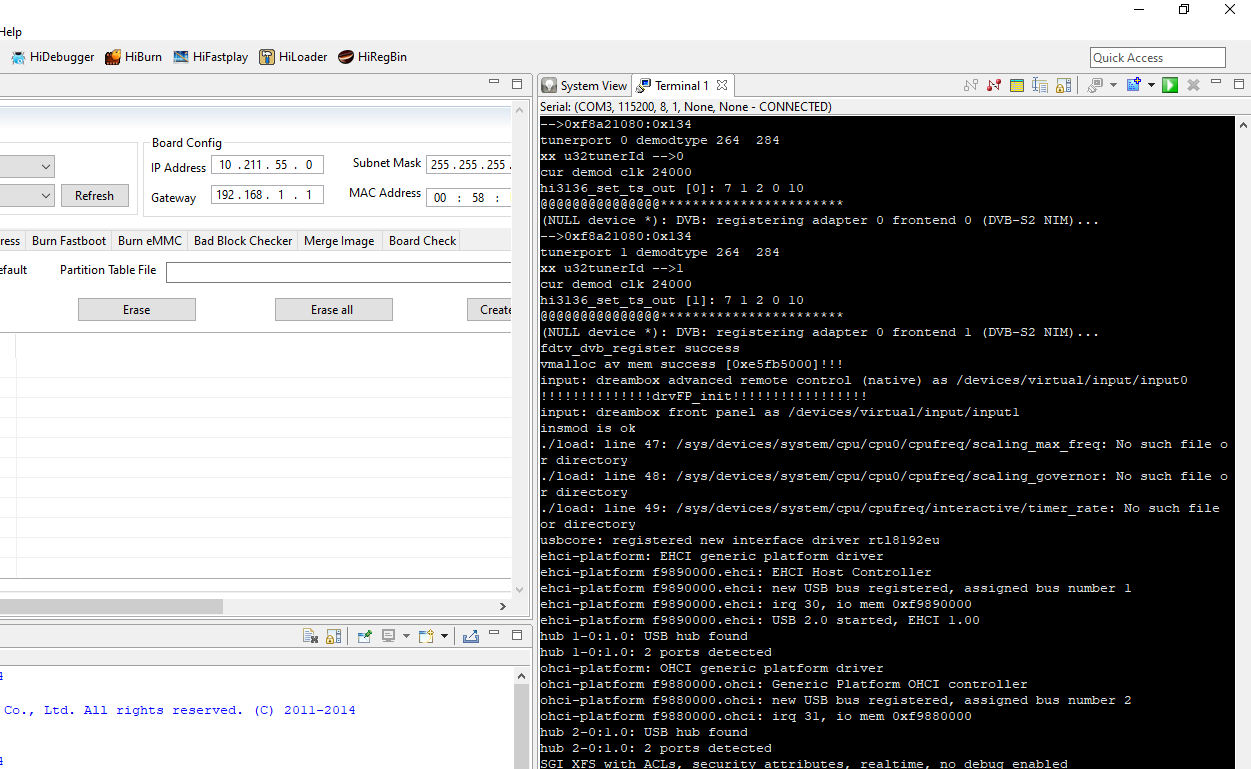Screen dimensions: 1251x769
Task: Clear the console output in the bottom panel
Action: (311, 636)
